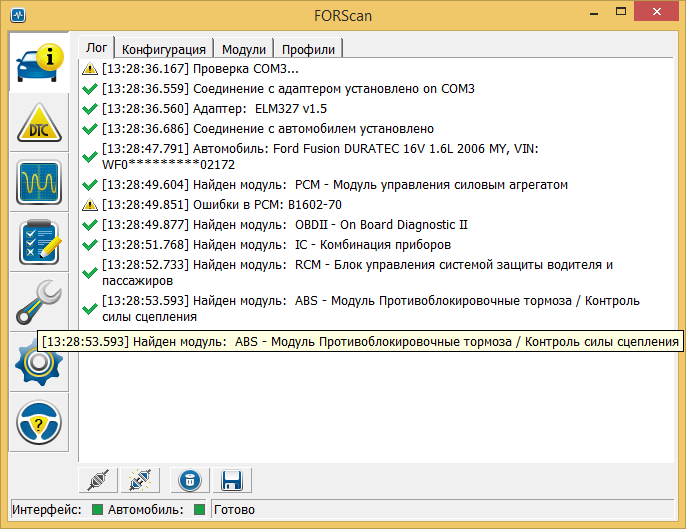
Task: Click the disconnect from vehicle button
Action: [x=140, y=480]
